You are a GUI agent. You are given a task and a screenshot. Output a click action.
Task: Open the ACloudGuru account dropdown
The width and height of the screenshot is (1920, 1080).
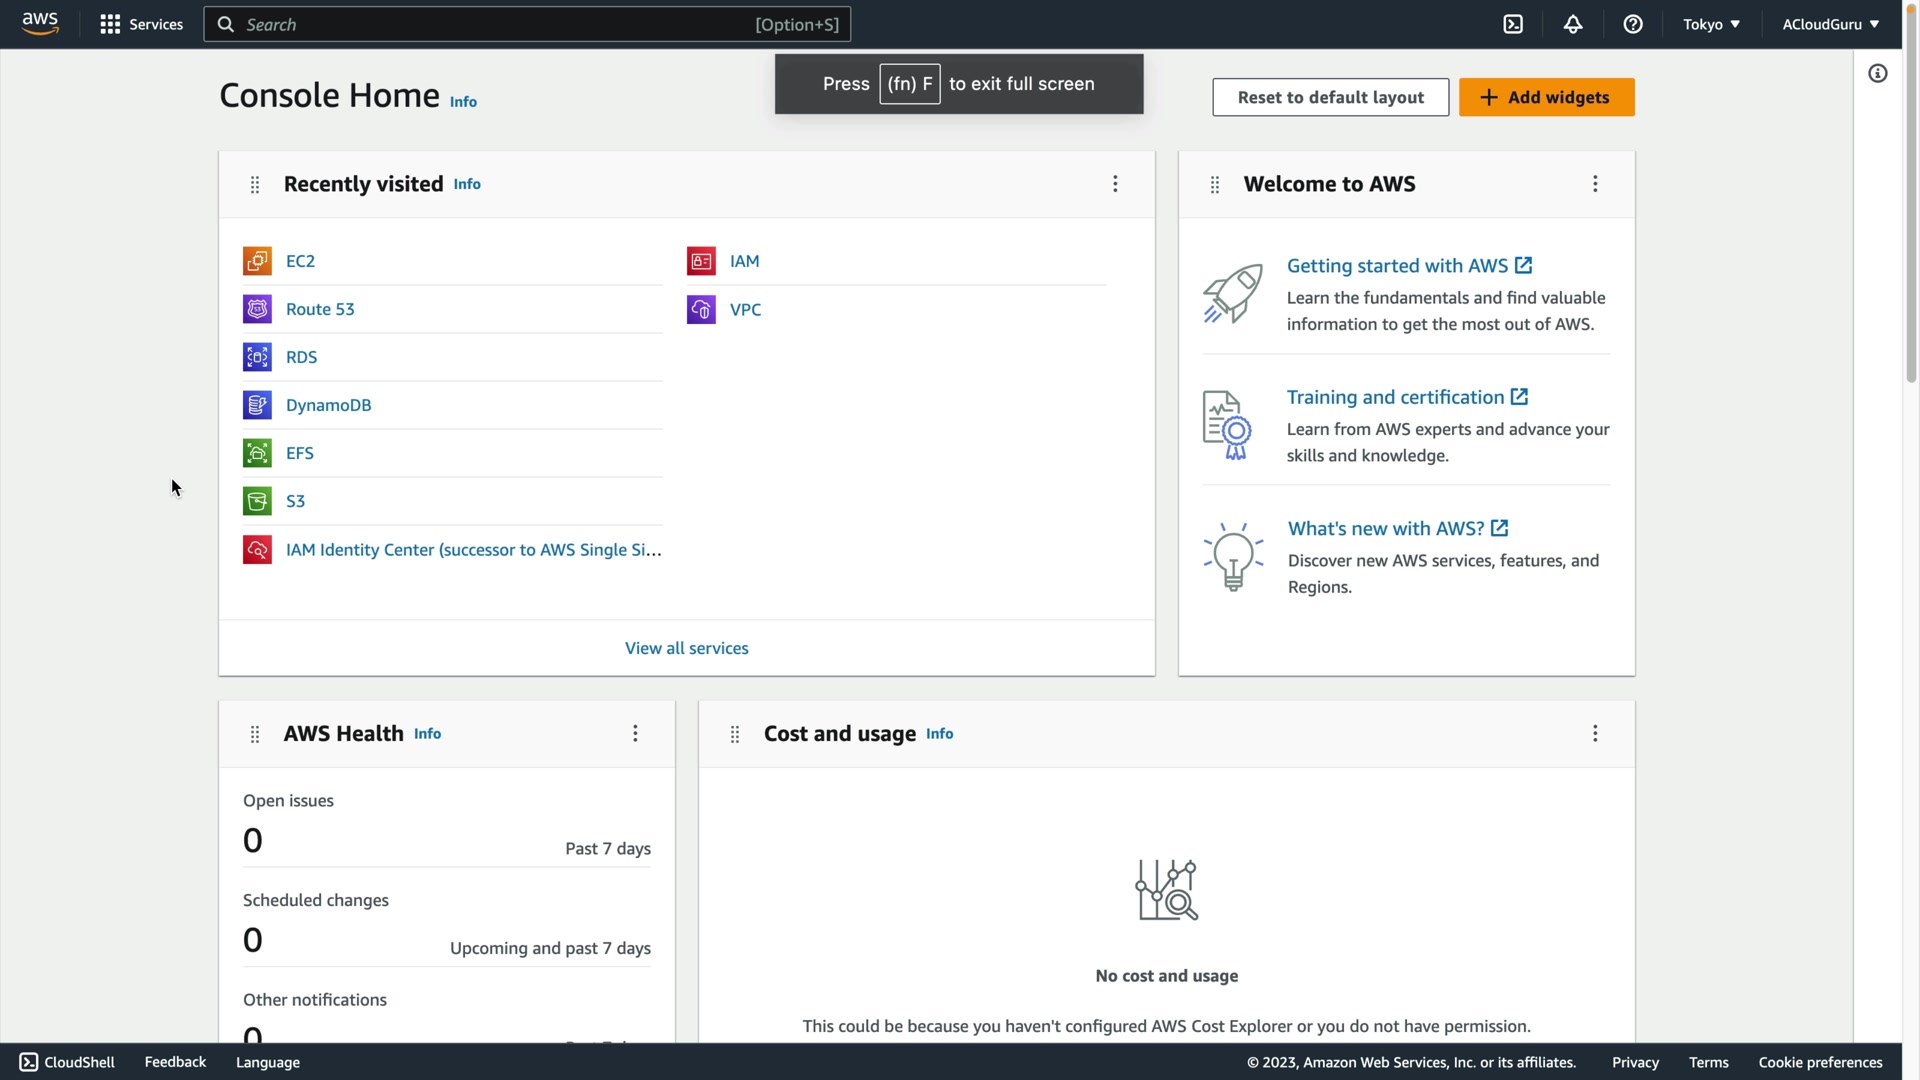click(1830, 24)
